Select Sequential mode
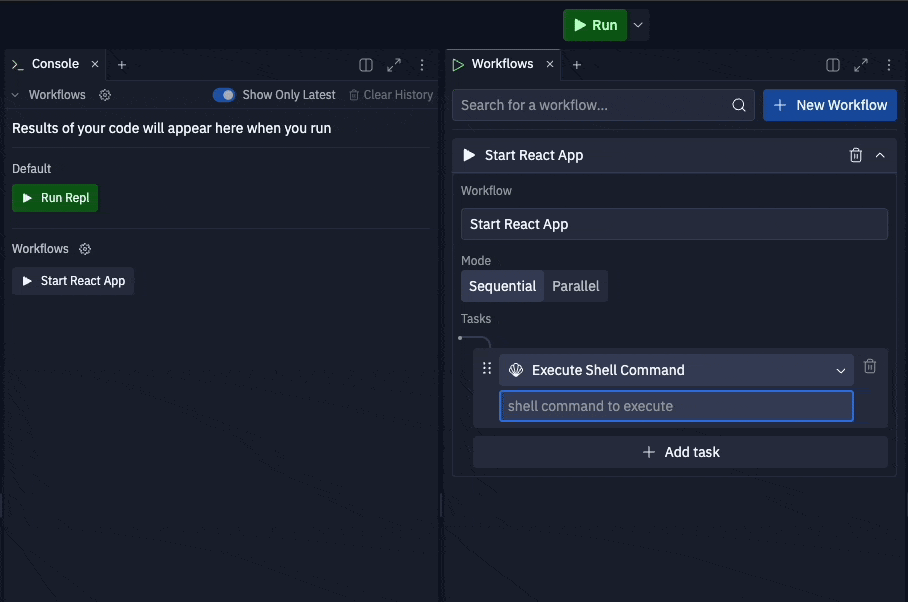Image resolution: width=908 pixels, height=602 pixels. click(x=502, y=286)
